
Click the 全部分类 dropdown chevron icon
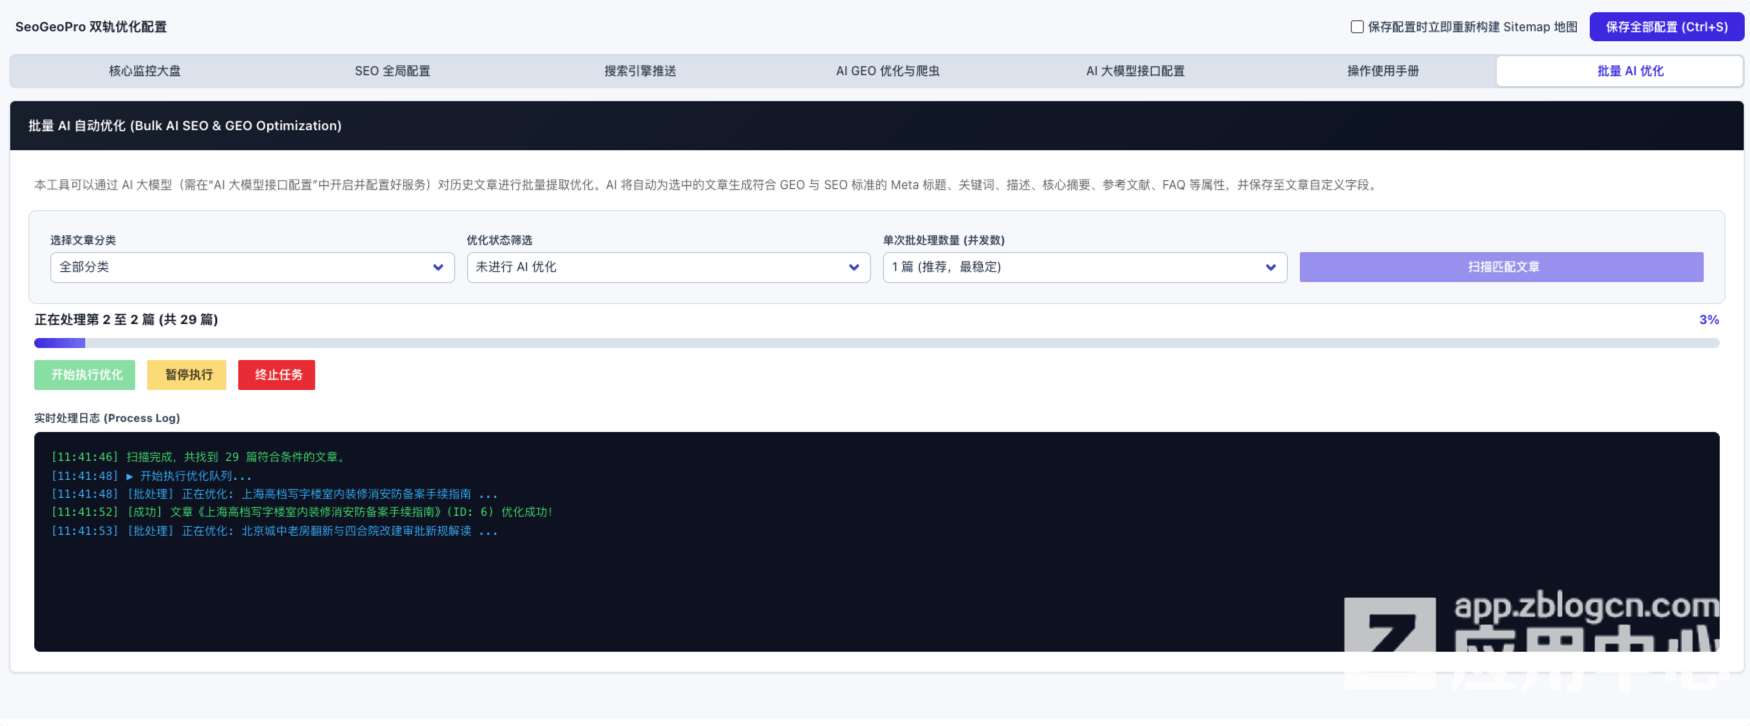(x=438, y=267)
